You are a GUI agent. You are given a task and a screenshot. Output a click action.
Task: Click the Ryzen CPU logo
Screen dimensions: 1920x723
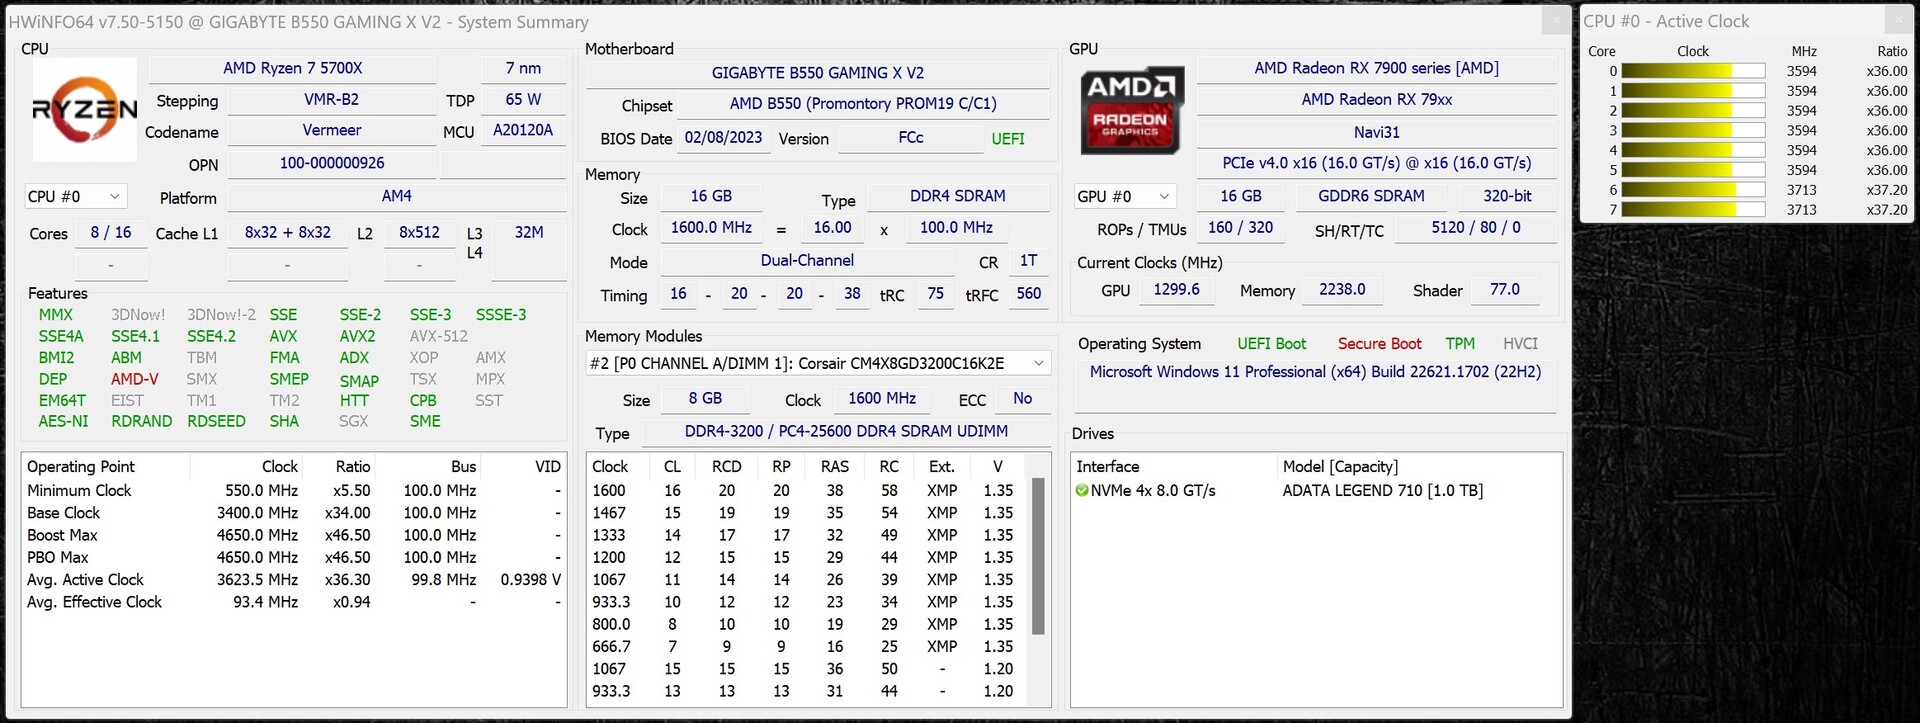click(85, 110)
